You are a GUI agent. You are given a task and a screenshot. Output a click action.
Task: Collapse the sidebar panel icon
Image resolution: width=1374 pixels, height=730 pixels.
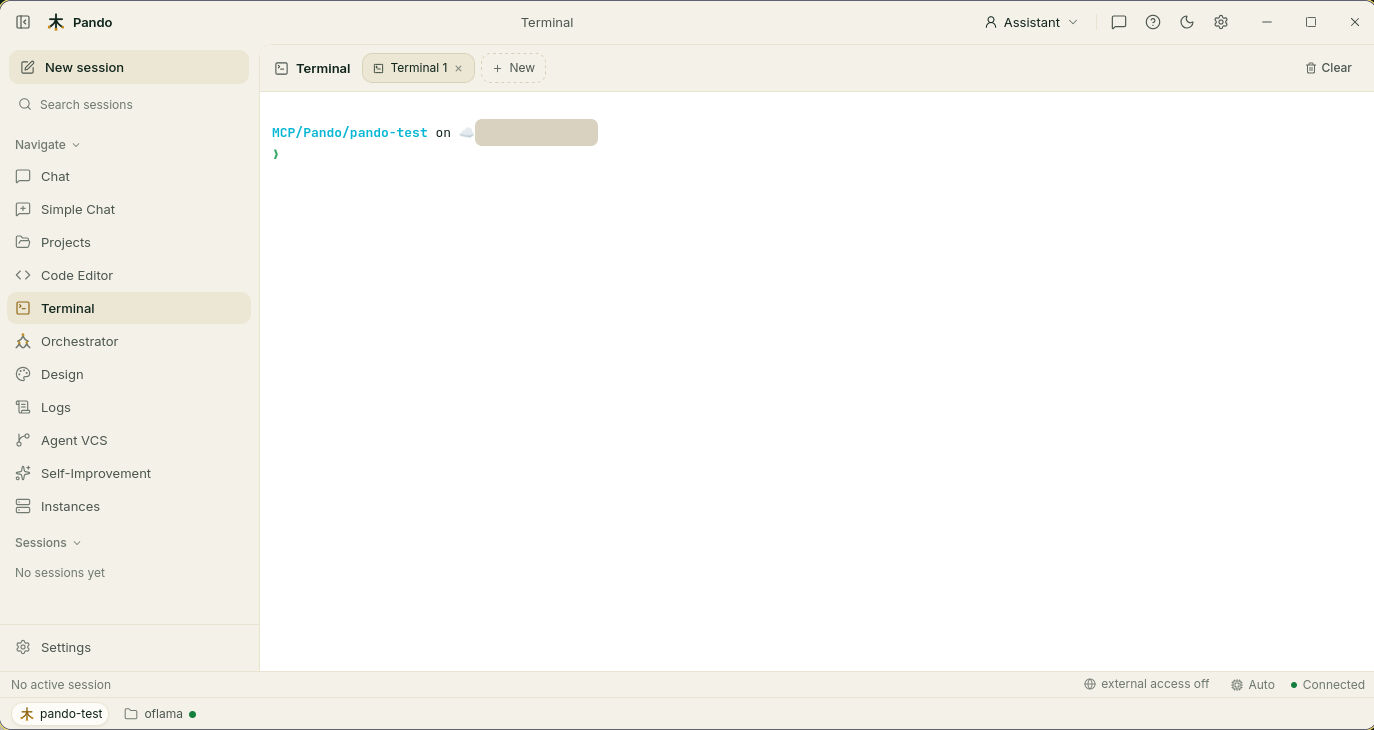pos(23,22)
